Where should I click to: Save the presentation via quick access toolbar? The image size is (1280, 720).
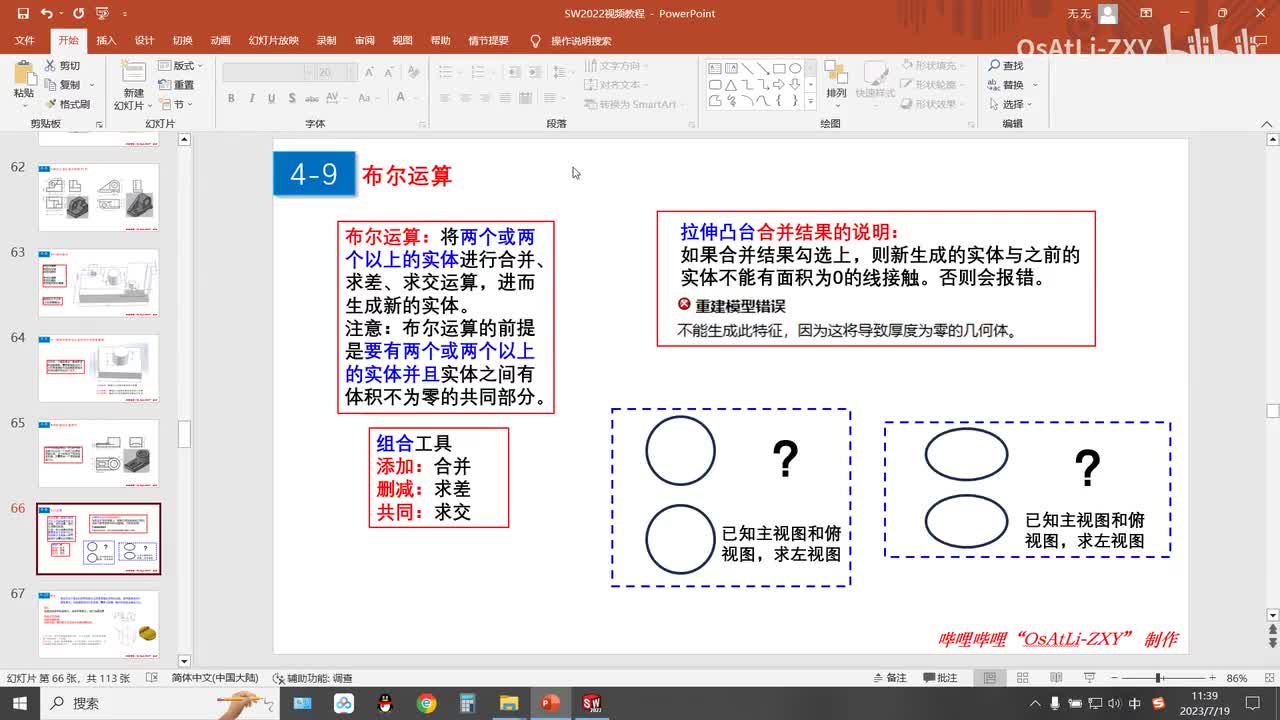23,14
